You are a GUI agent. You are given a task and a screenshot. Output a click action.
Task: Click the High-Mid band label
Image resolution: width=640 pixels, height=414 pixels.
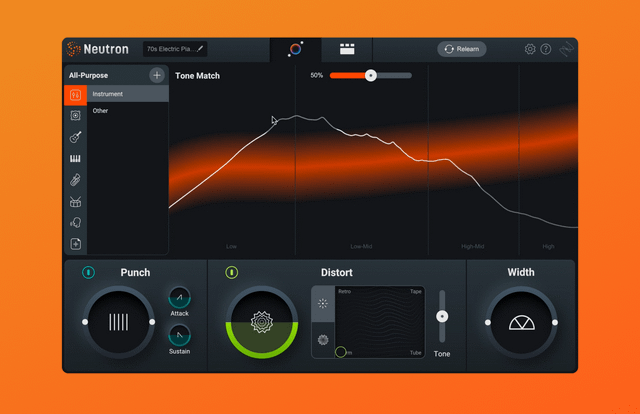coord(473,247)
